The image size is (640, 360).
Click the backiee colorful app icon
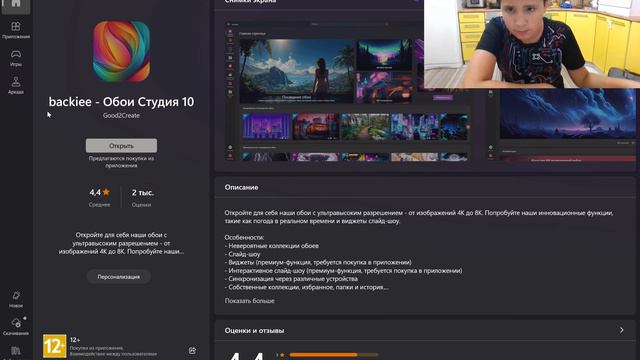121,51
